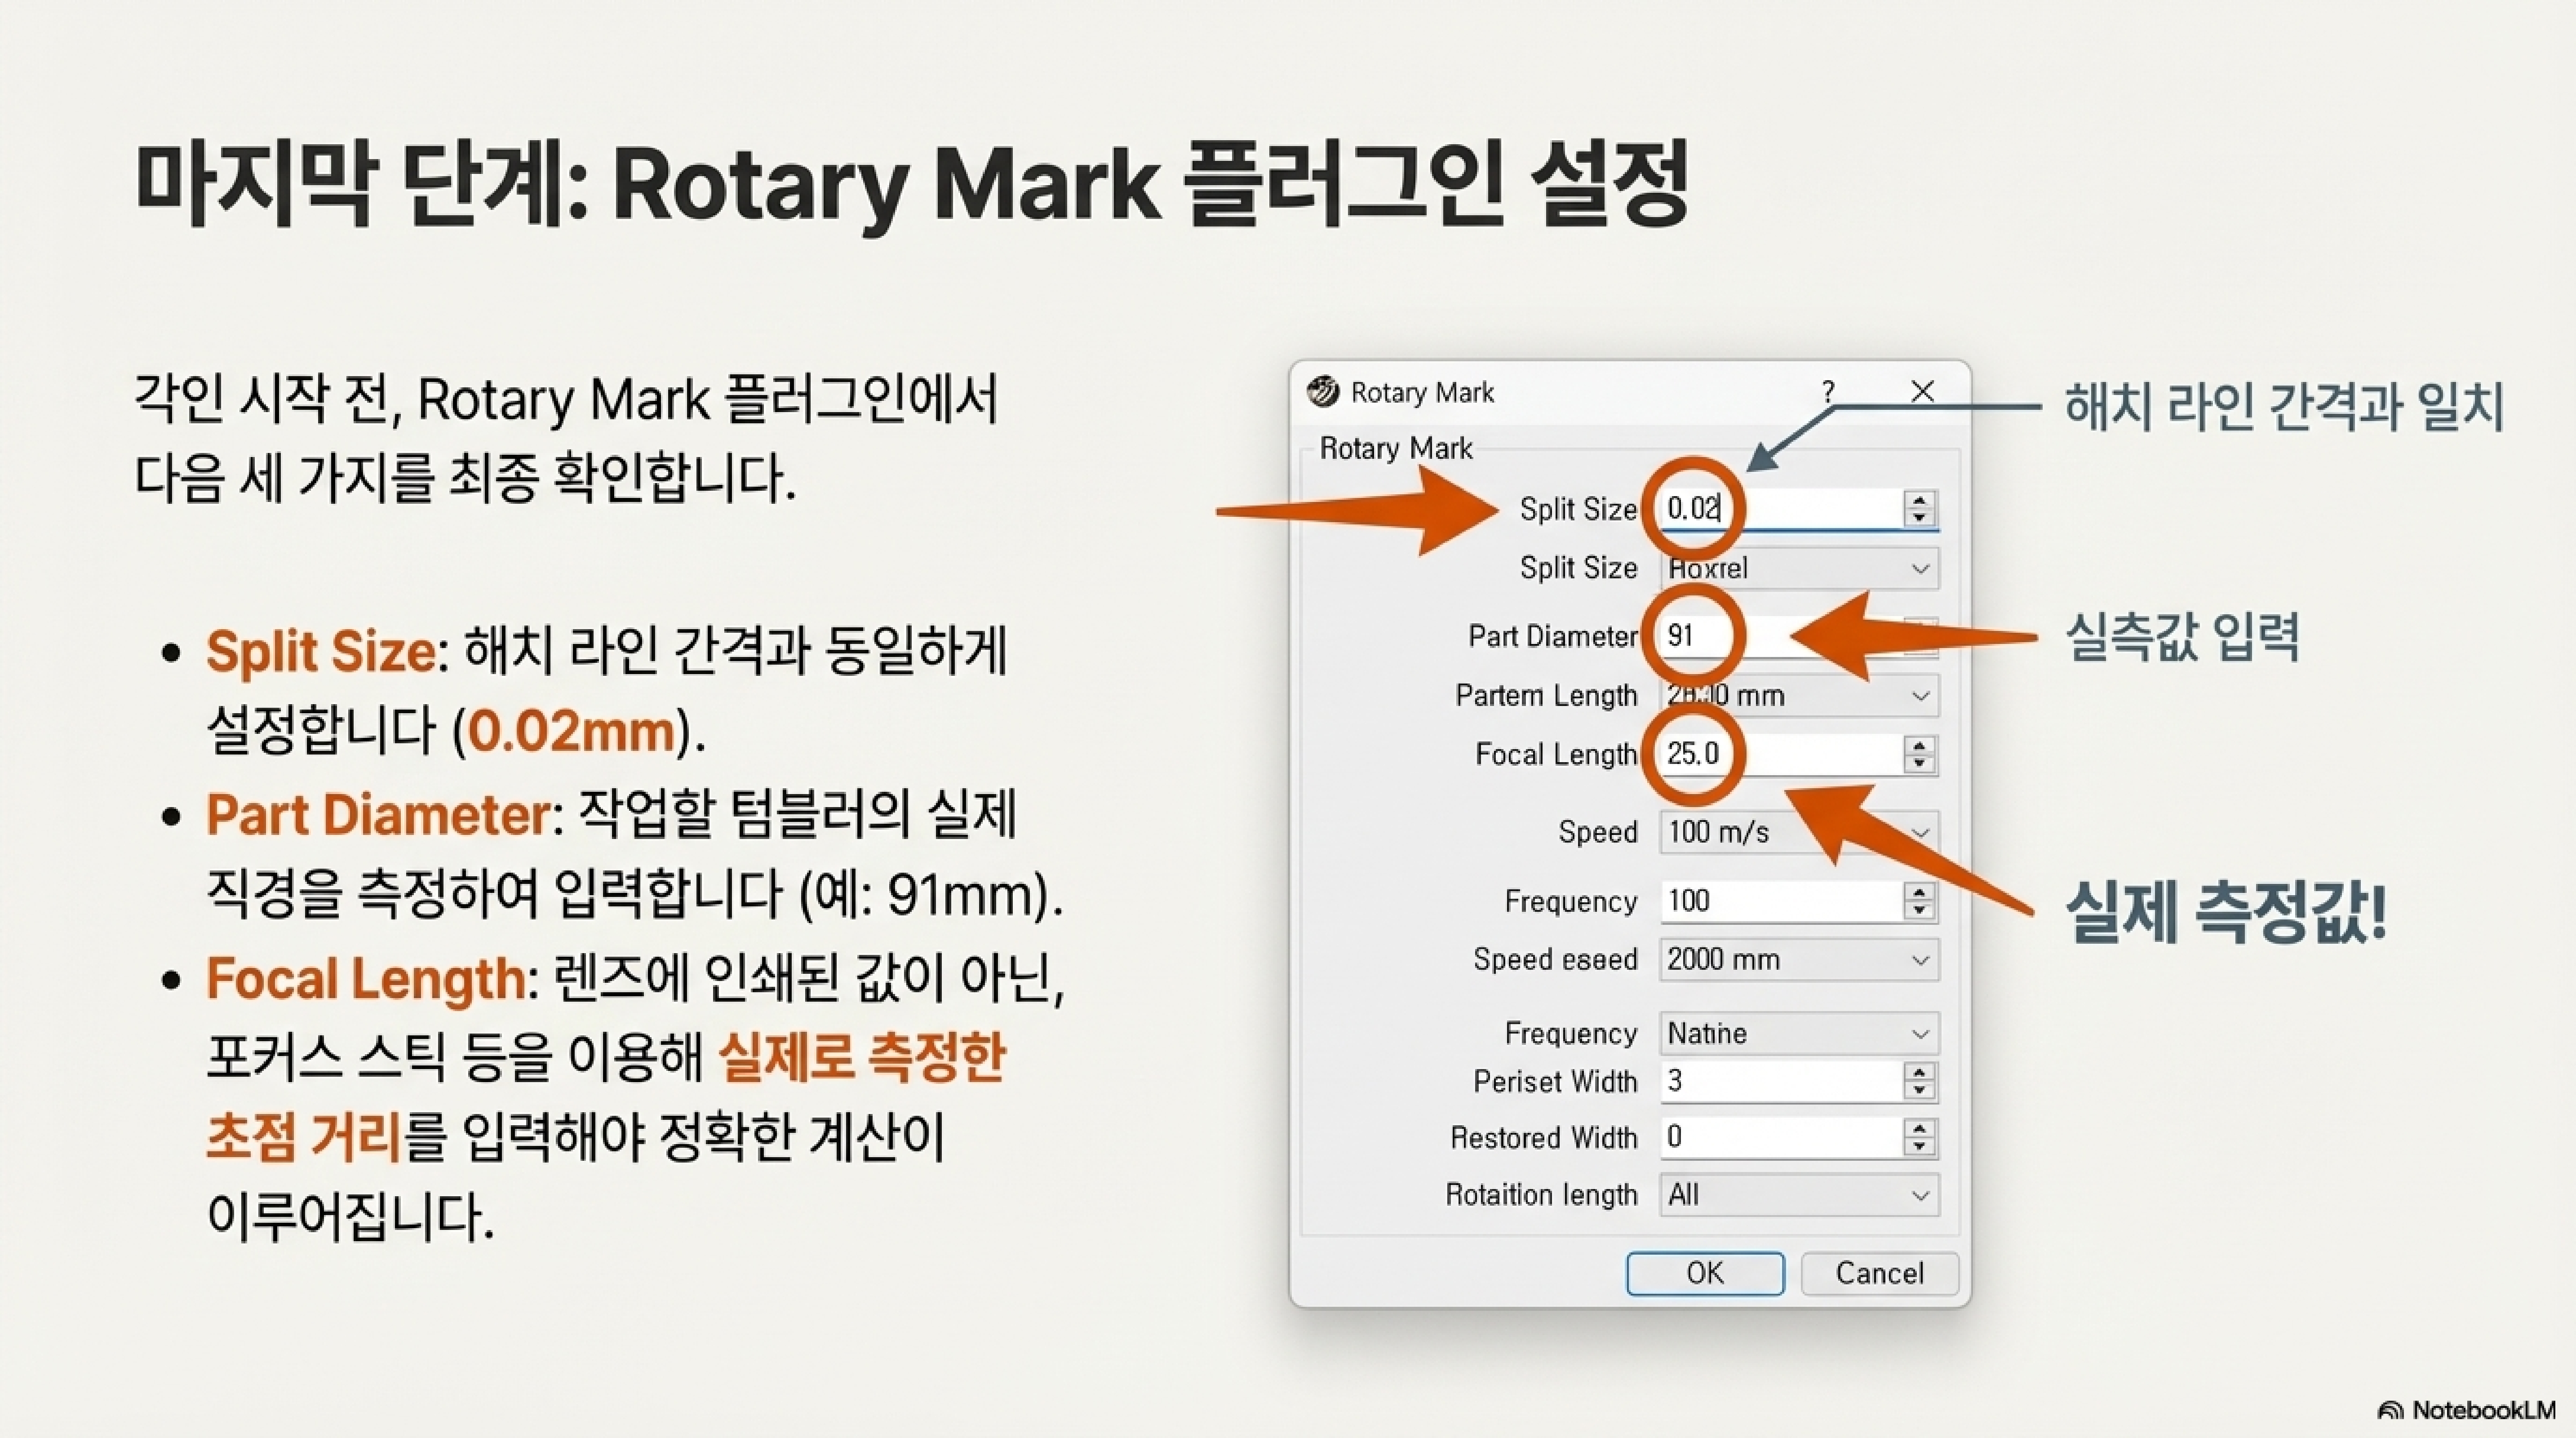Click the help question mark button

1827,391
